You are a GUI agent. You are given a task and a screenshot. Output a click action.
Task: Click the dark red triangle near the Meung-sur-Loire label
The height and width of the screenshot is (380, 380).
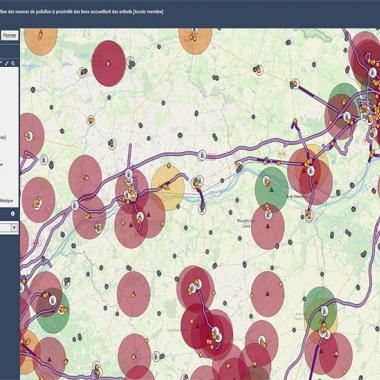268,226
